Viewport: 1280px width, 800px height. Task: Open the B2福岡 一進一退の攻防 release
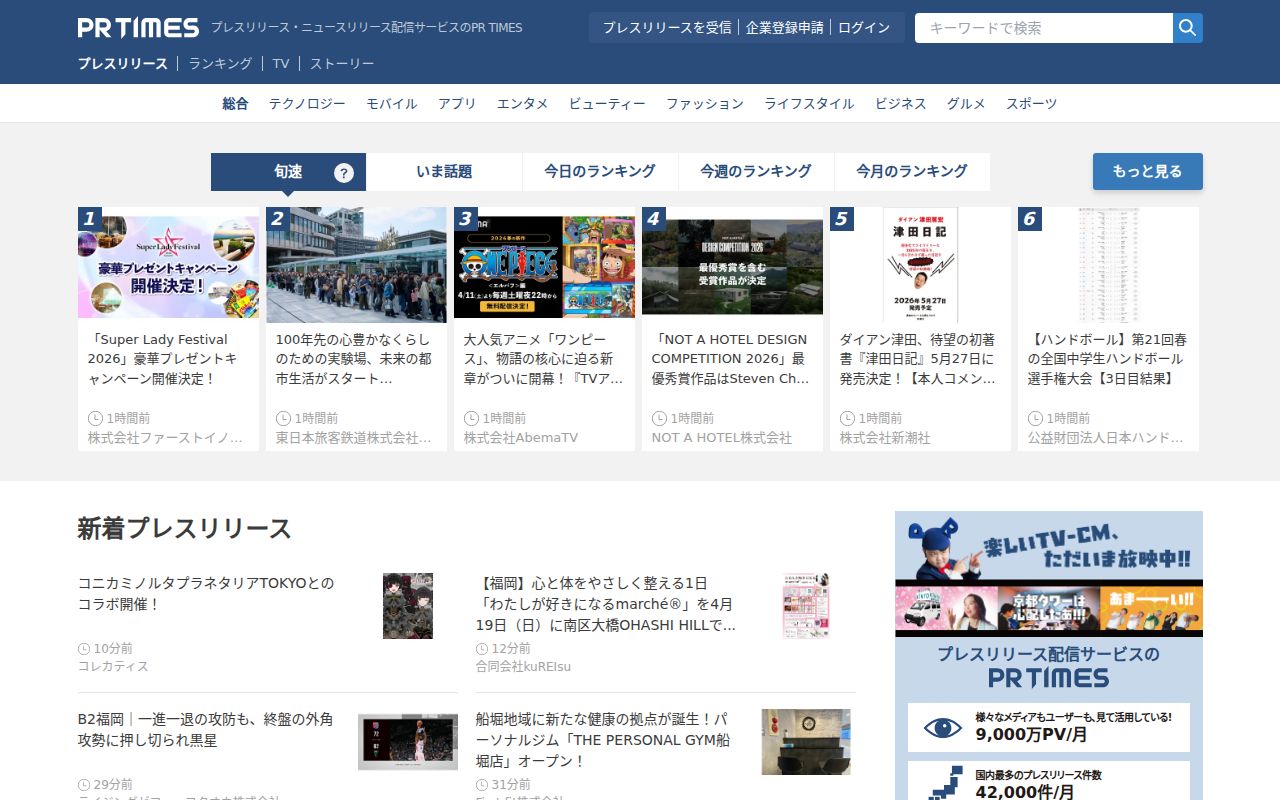[x=206, y=730]
